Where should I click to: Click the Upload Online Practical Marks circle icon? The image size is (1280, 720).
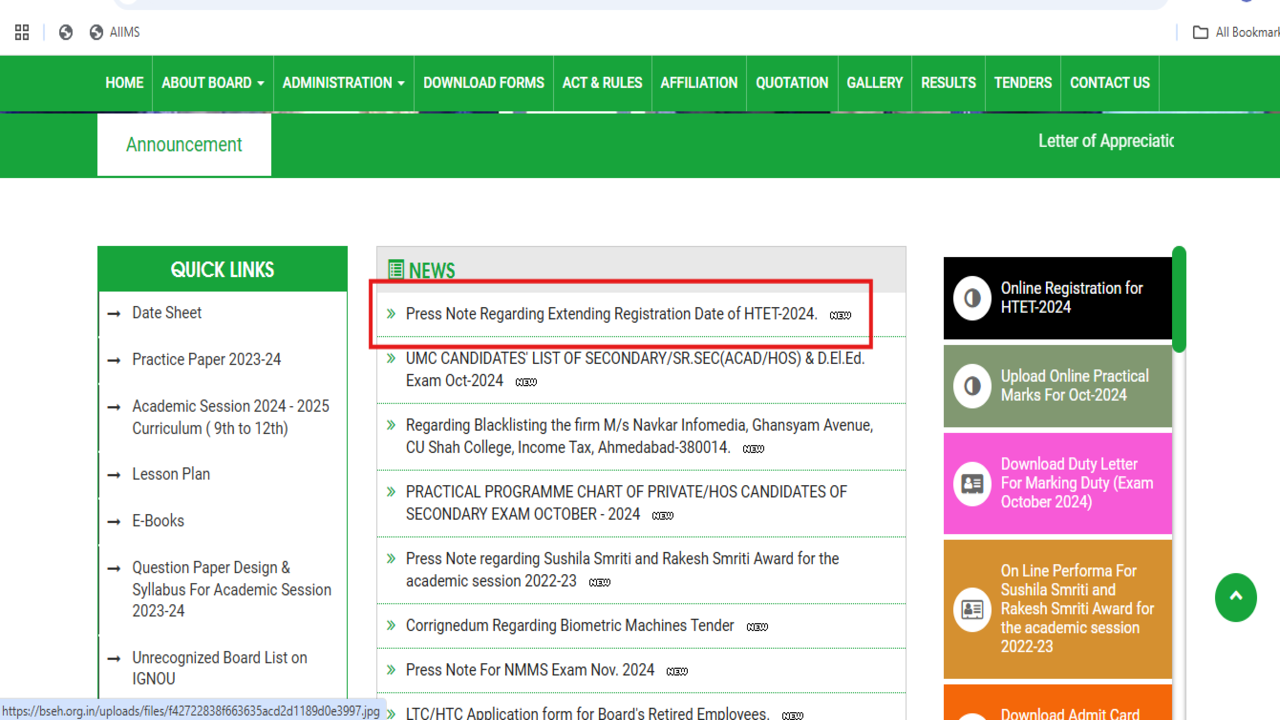971,386
